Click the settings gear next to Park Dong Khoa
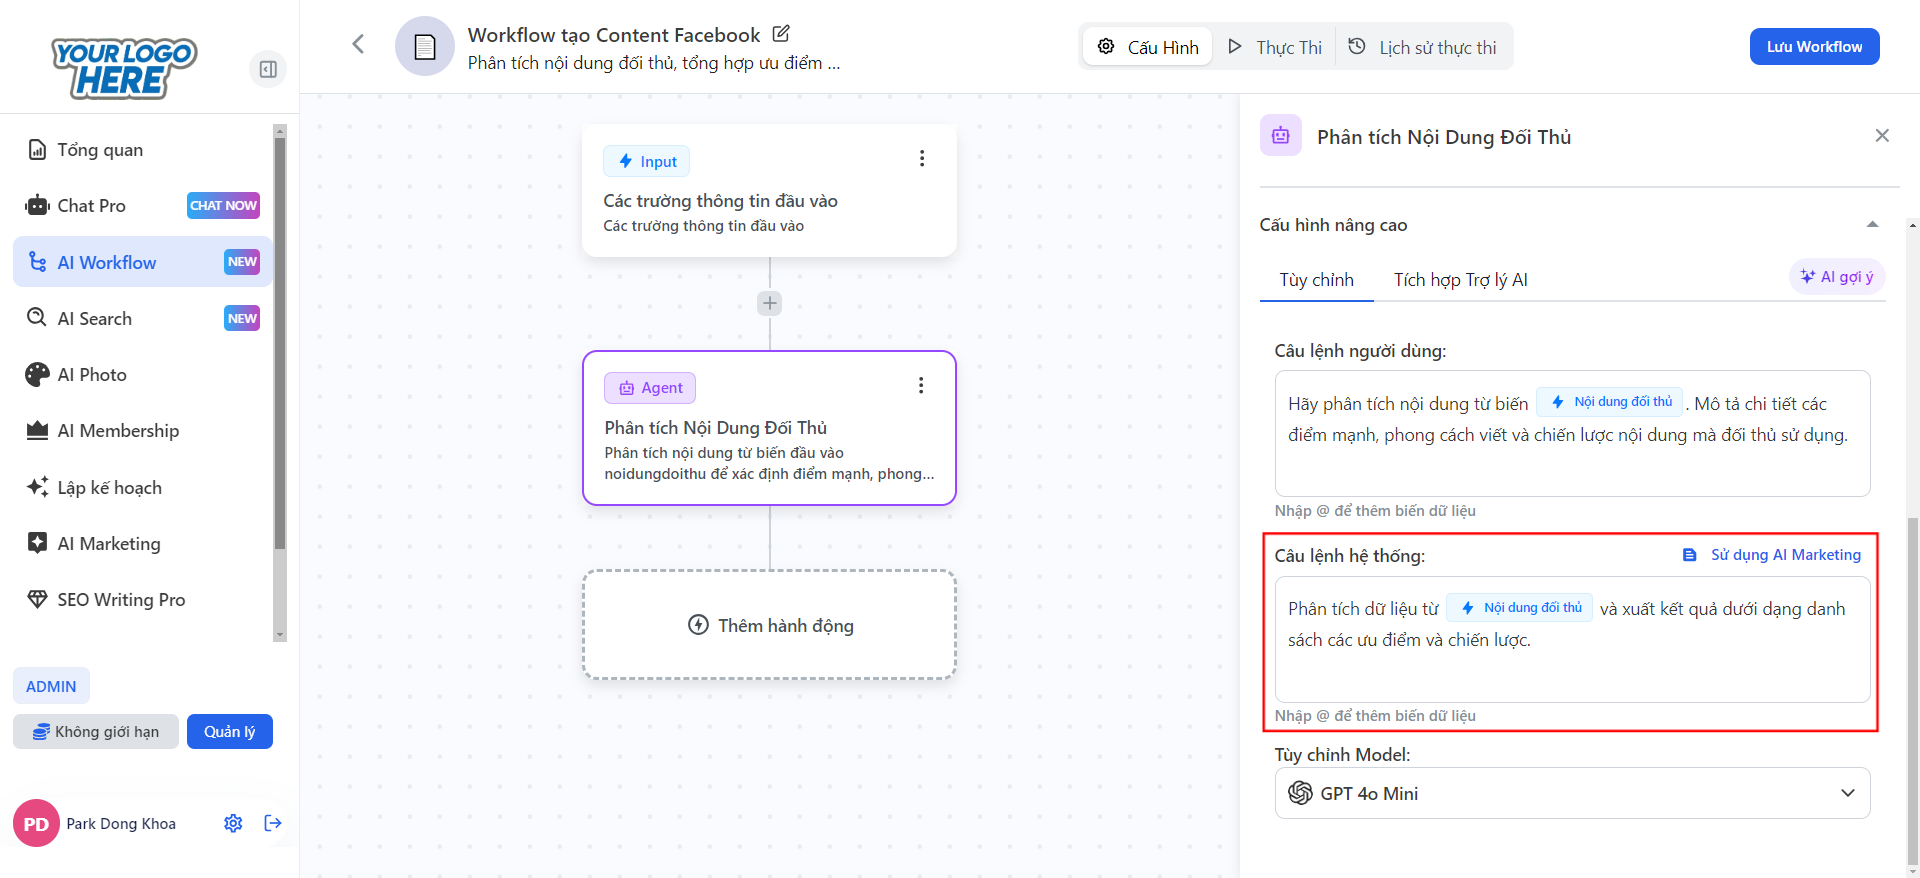The image size is (1920, 878). point(233,823)
